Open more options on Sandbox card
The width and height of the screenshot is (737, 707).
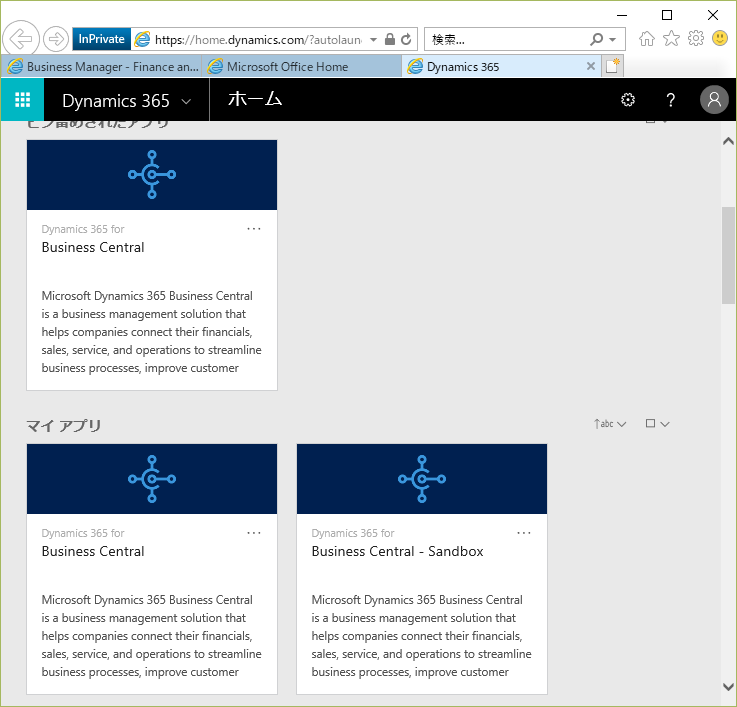coord(524,533)
